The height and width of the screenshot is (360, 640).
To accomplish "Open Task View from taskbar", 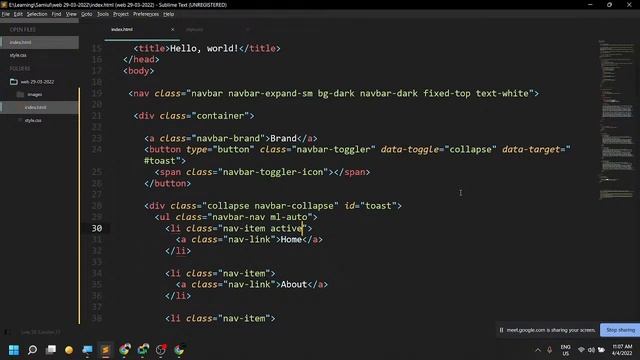I will point(51,350).
